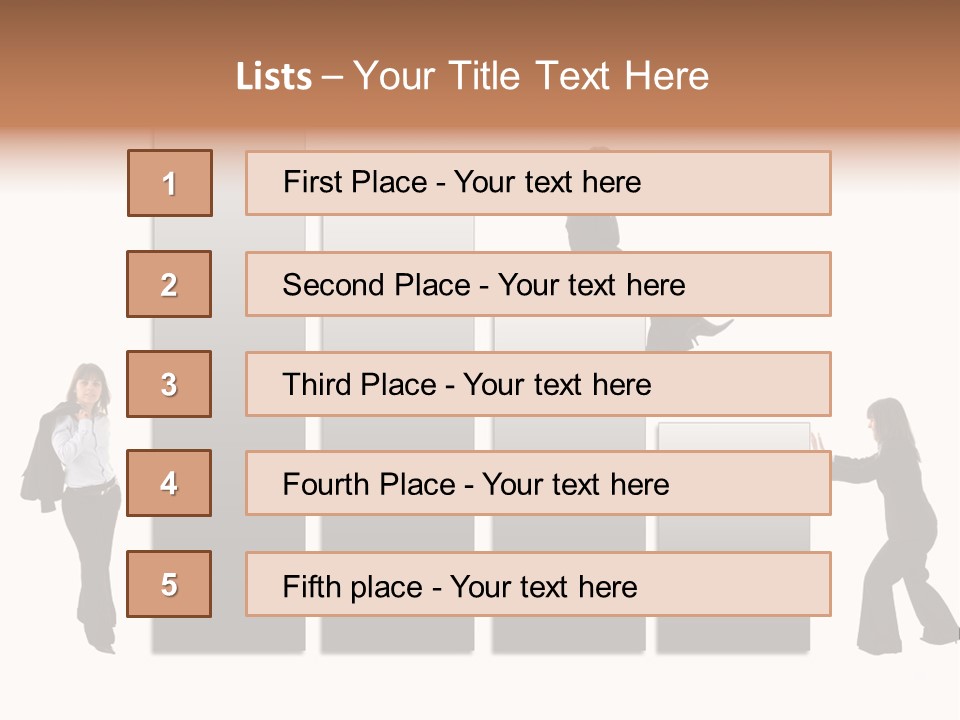Select the number 4 box
Viewport: 960px width, 720px height.
169,483
